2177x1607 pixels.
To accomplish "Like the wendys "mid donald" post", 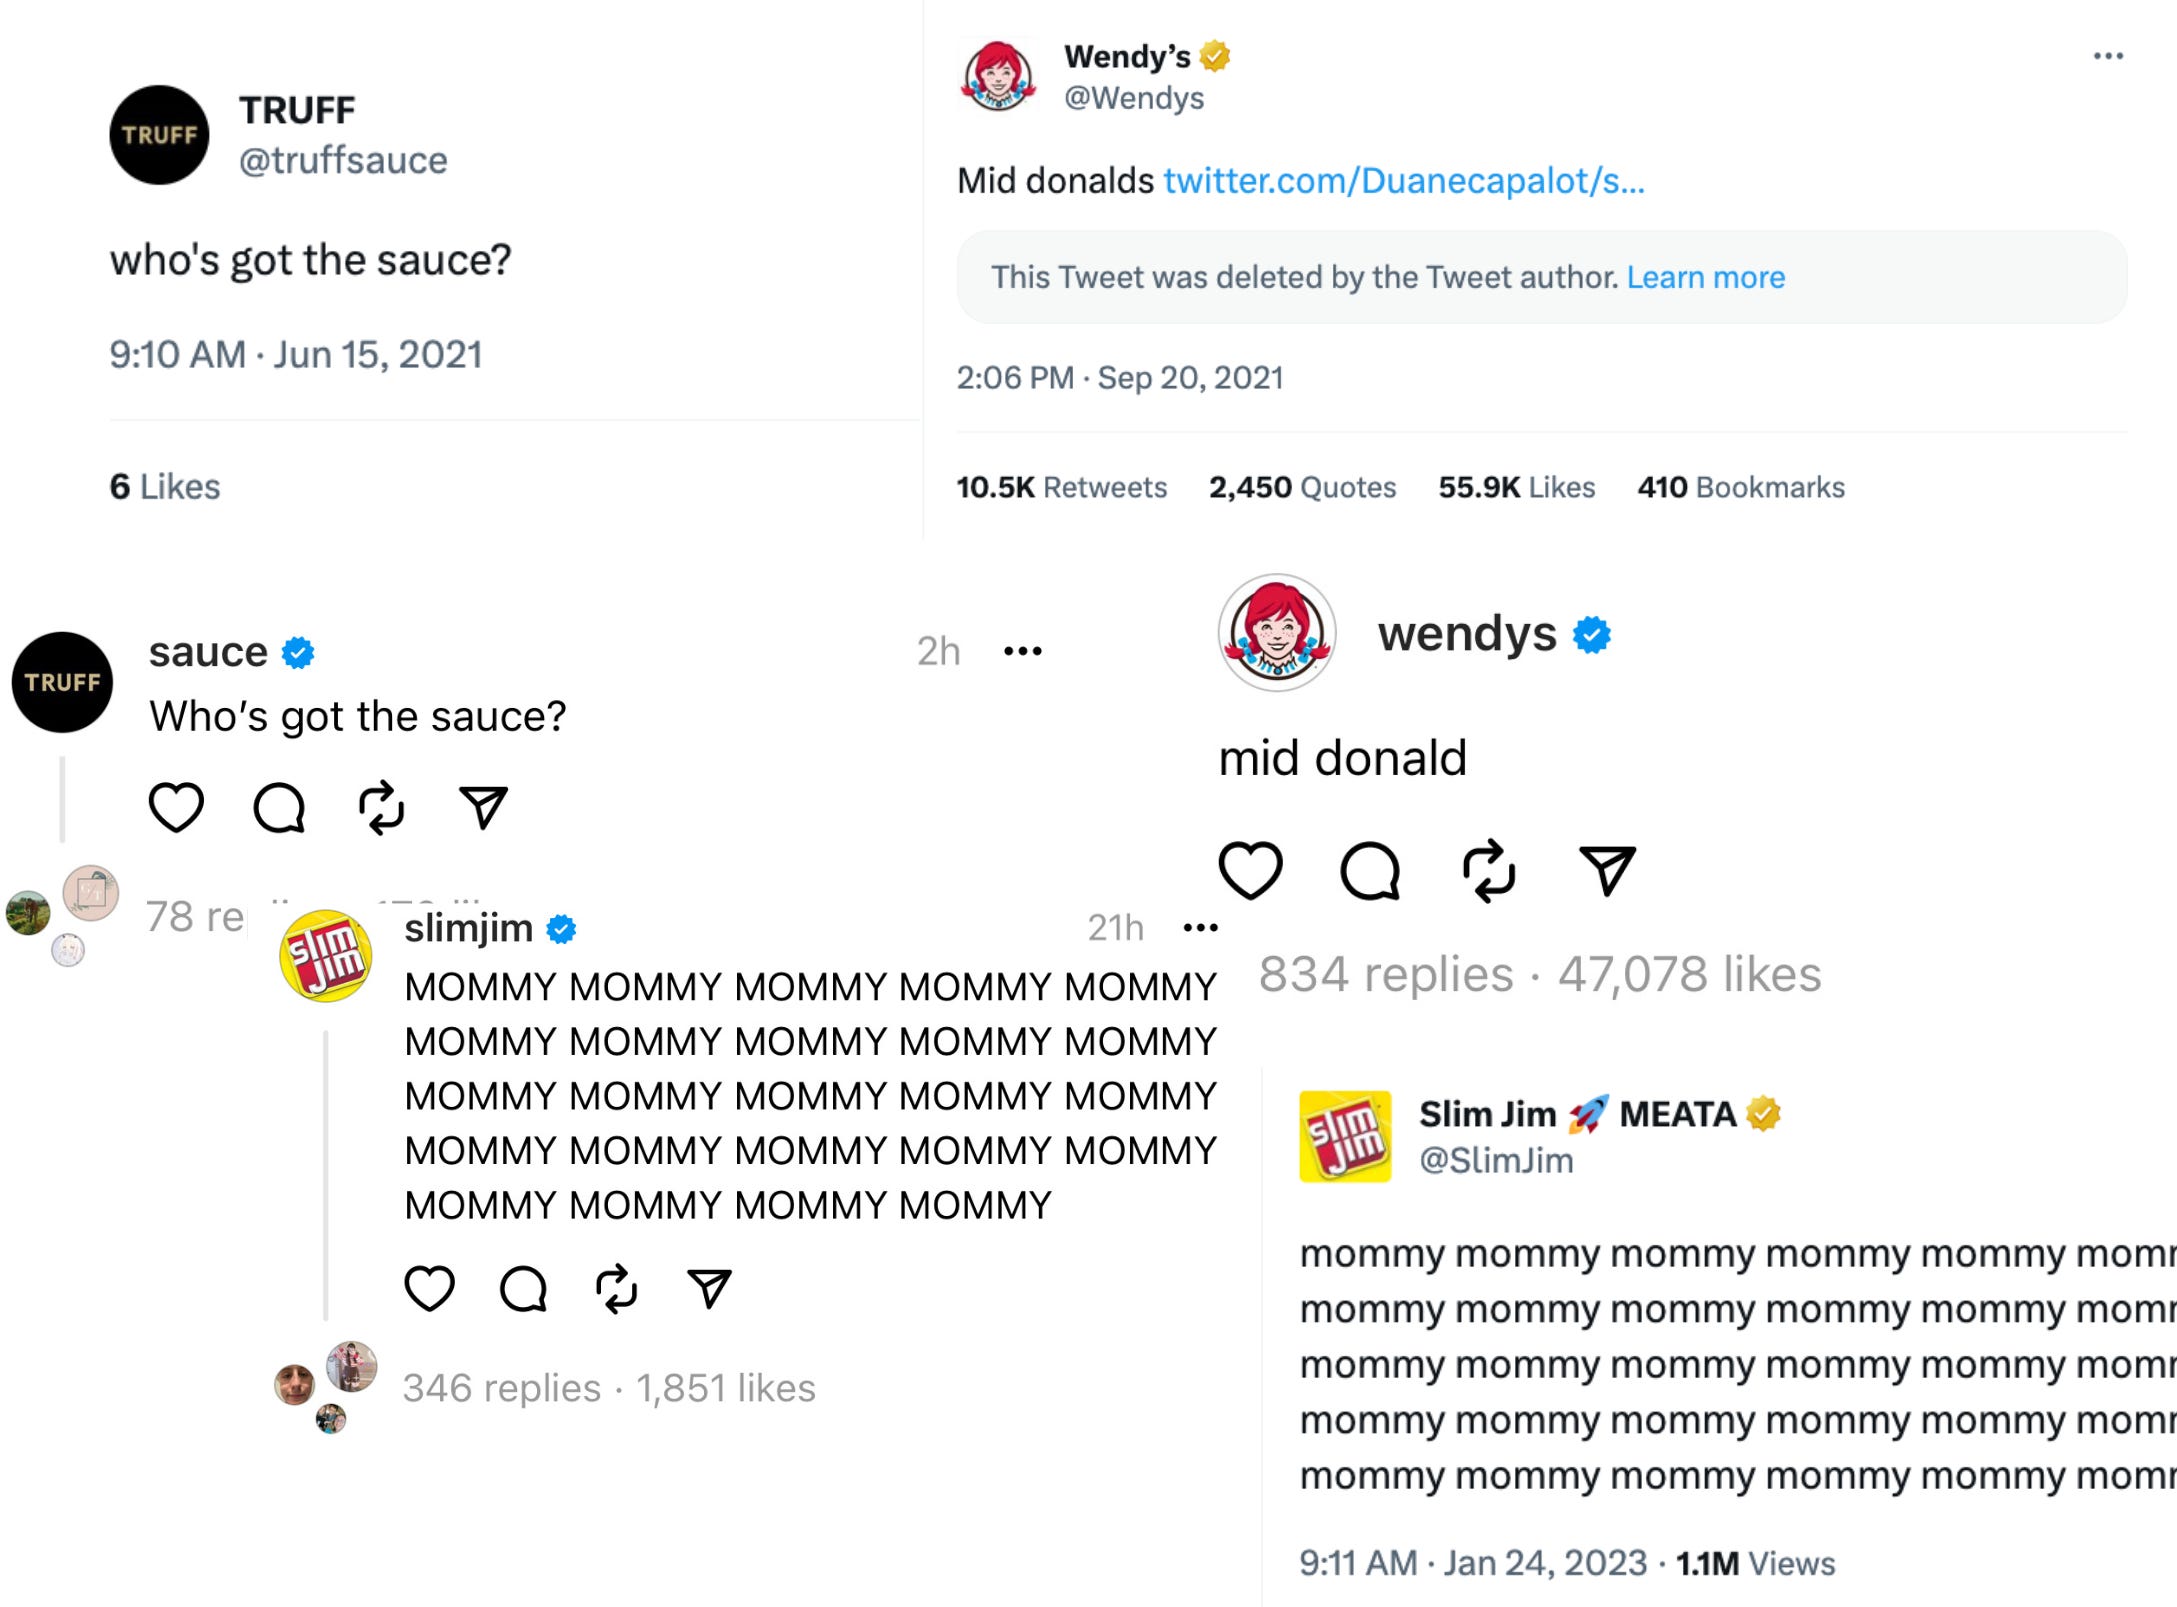I will point(1251,870).
